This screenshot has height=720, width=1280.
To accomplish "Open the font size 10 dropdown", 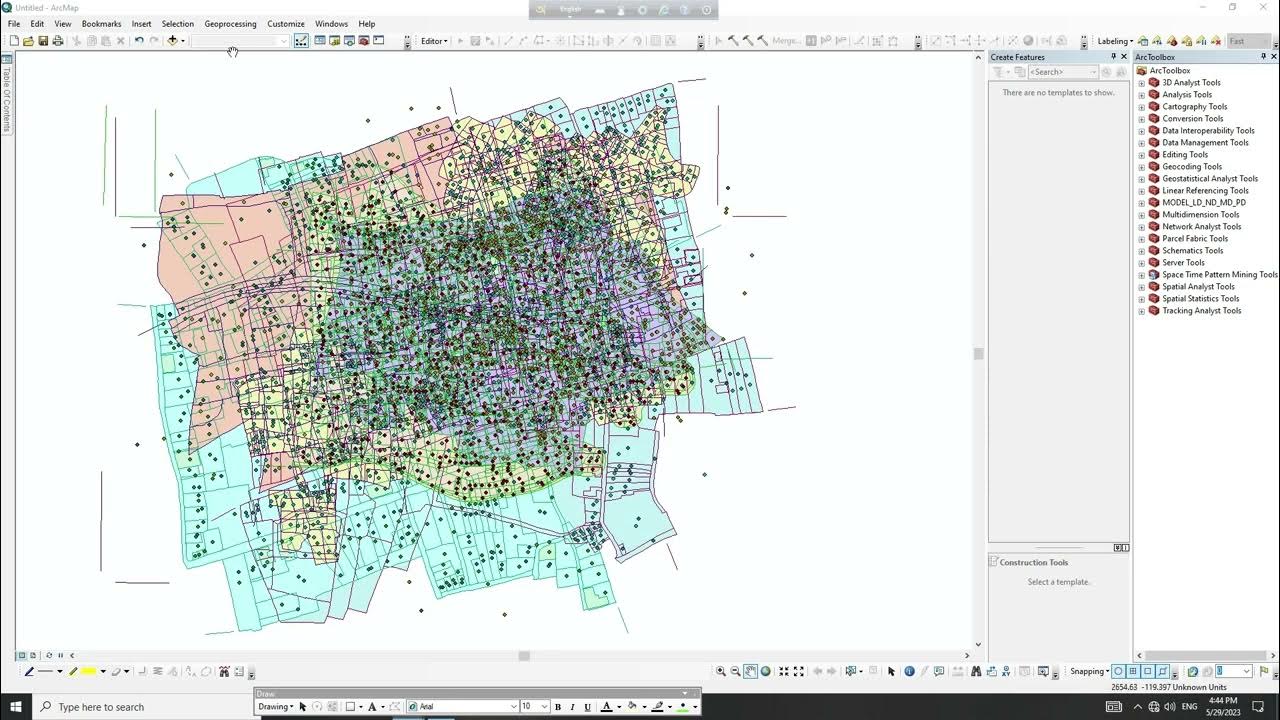I will pyautogui.click(x=544, y=707).
